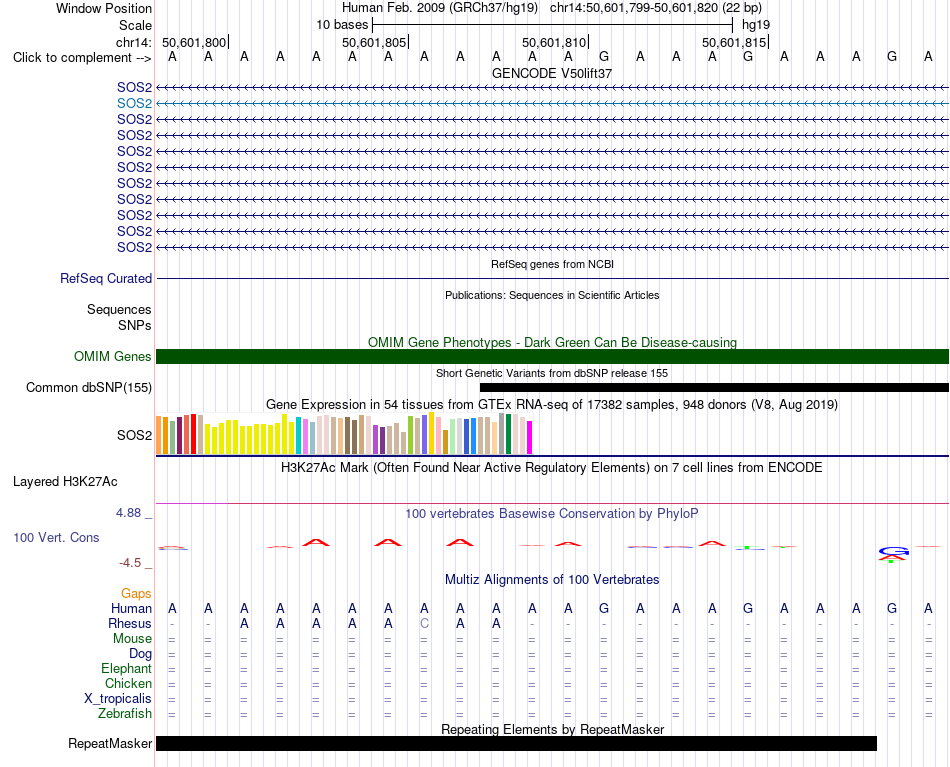
Task: Click the Rhesus species label
Action: tap(130, 623)
